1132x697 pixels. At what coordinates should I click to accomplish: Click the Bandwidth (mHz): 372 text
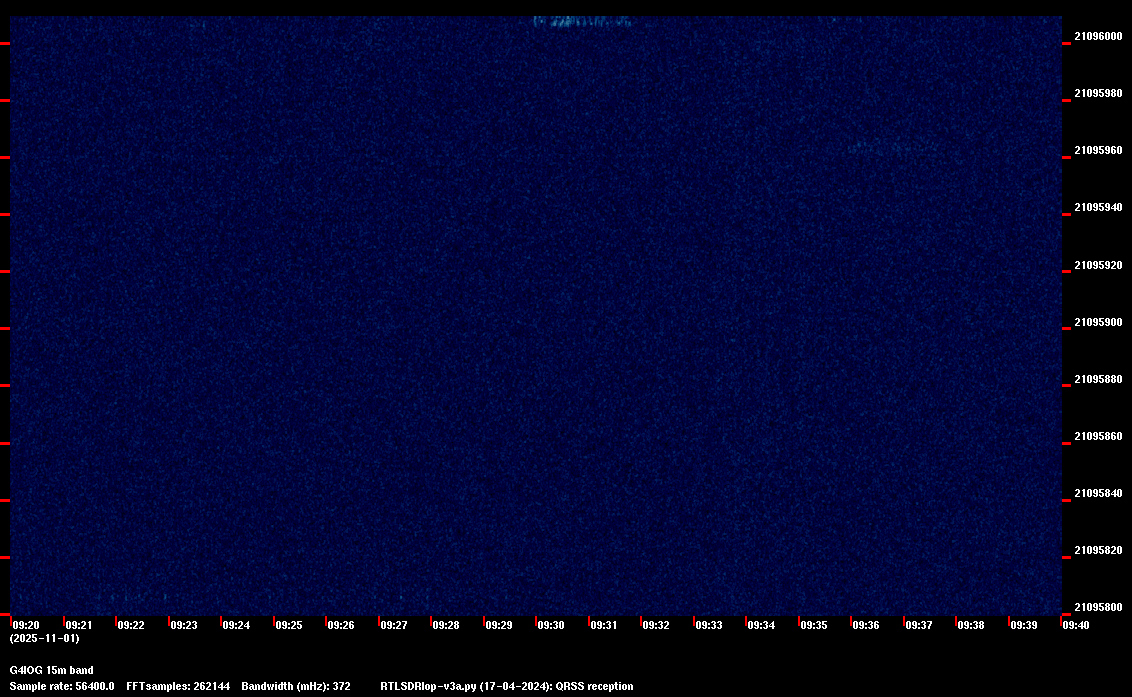[x=296, y=686]
